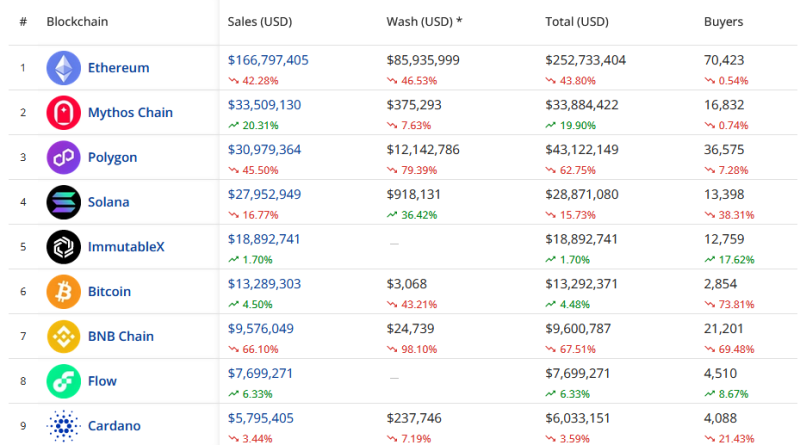Open the Solana blockchain link
The height and width of the screenshot is (445, 800).
tap(108, 202)
